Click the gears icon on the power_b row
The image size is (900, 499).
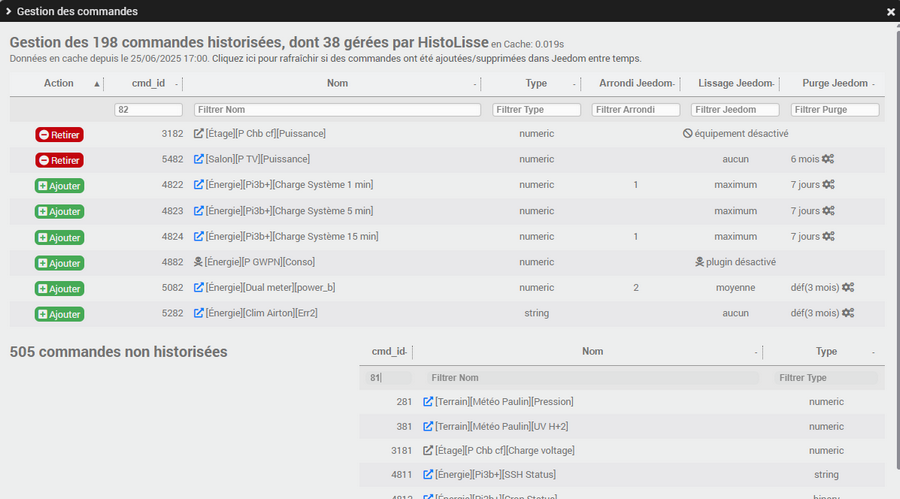[x=848, y=288]
